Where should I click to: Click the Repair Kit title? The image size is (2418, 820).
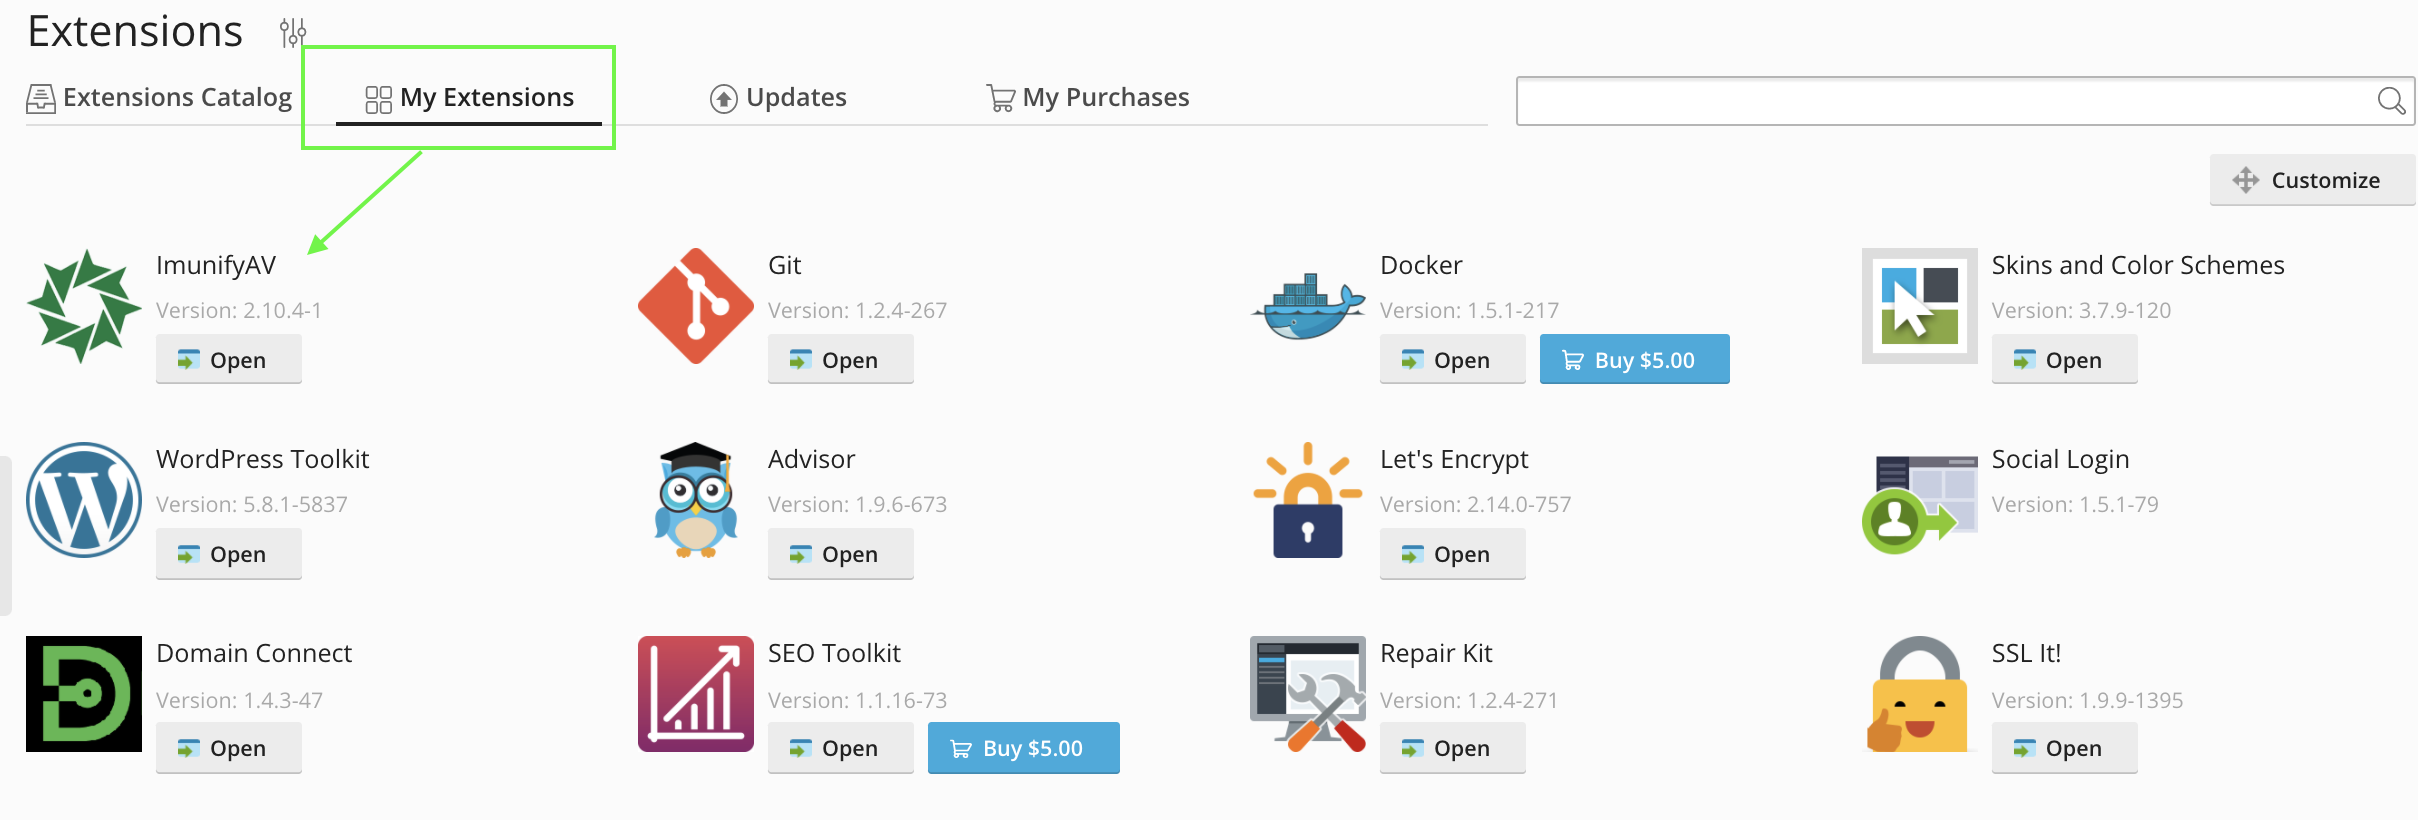click(x=1436, y=653)
